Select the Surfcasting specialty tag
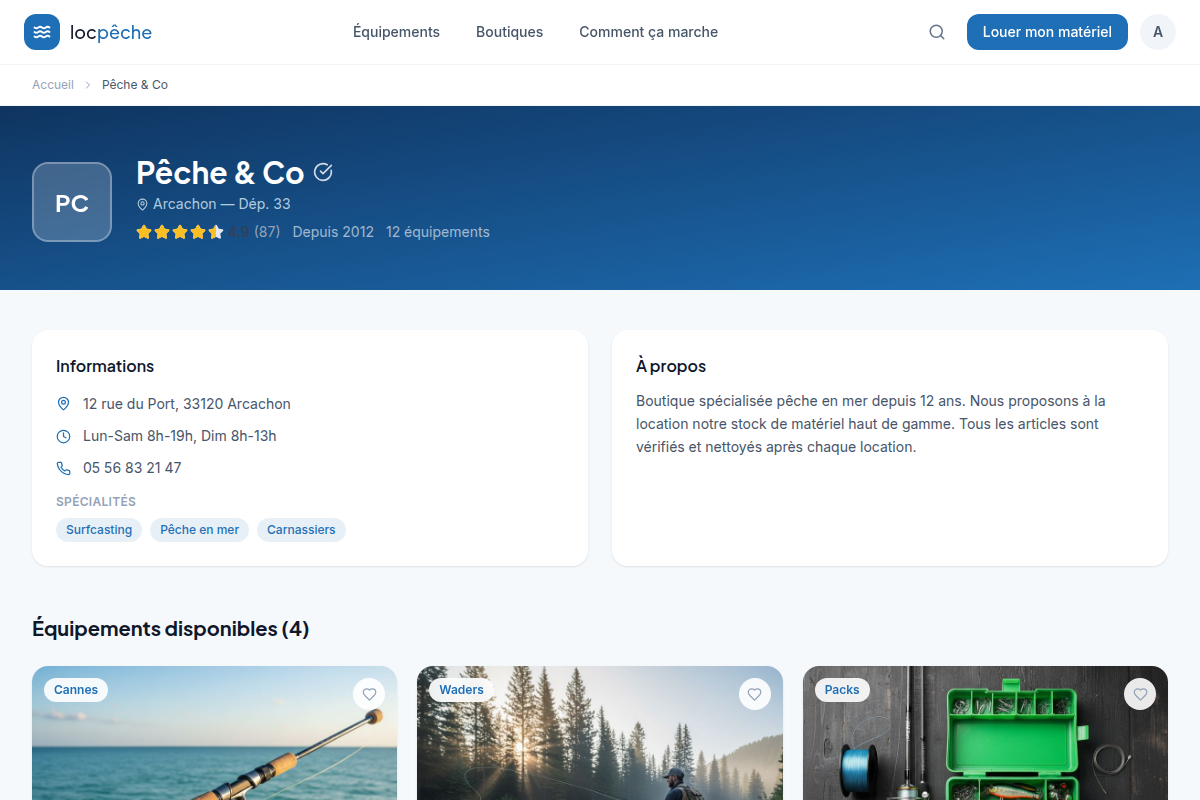The height and width of the screenshot is (800, 1200). (x=99, y=530)
